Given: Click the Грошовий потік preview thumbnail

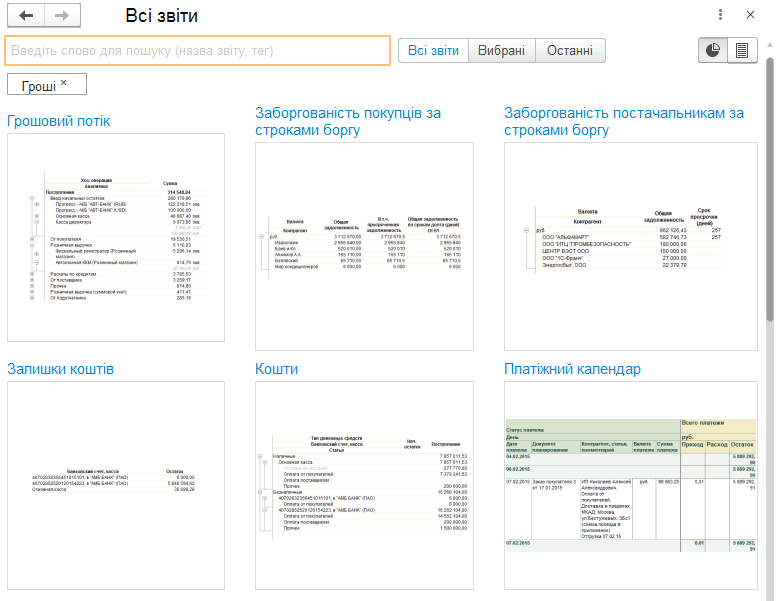Looking at the screenshot, I should pyautogui.click(x=116, y=237).
